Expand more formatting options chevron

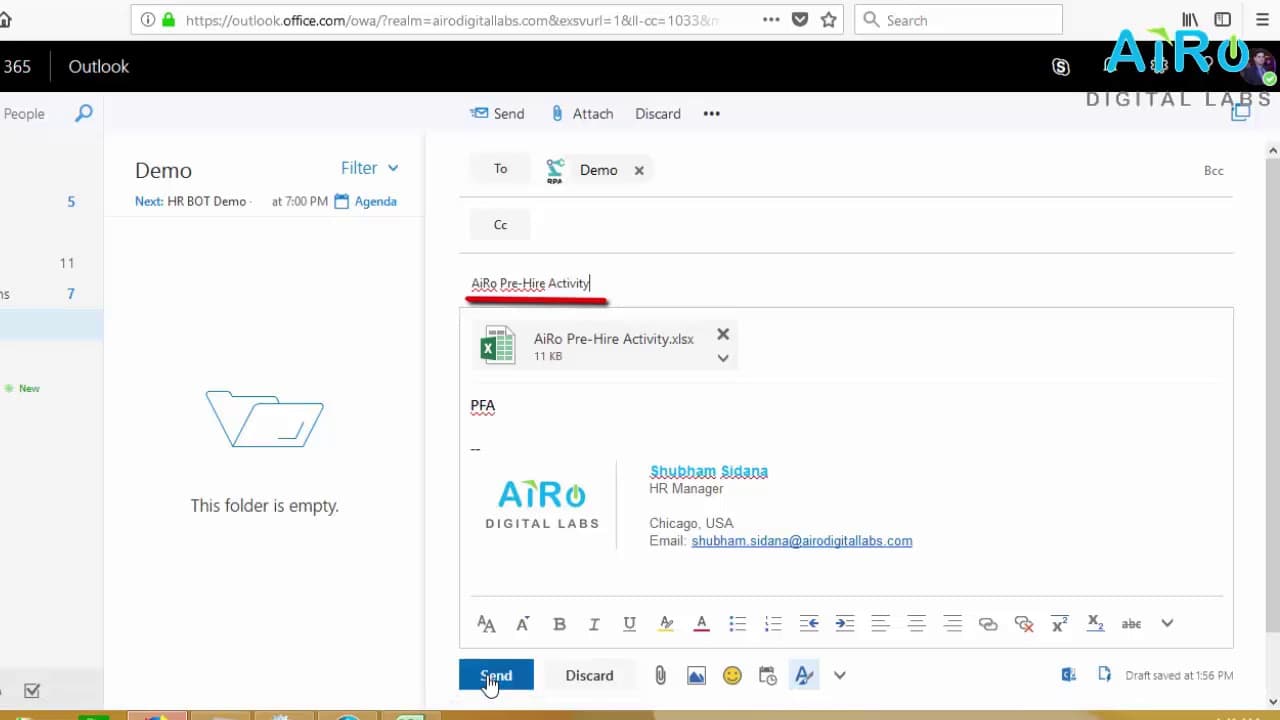1167,624
